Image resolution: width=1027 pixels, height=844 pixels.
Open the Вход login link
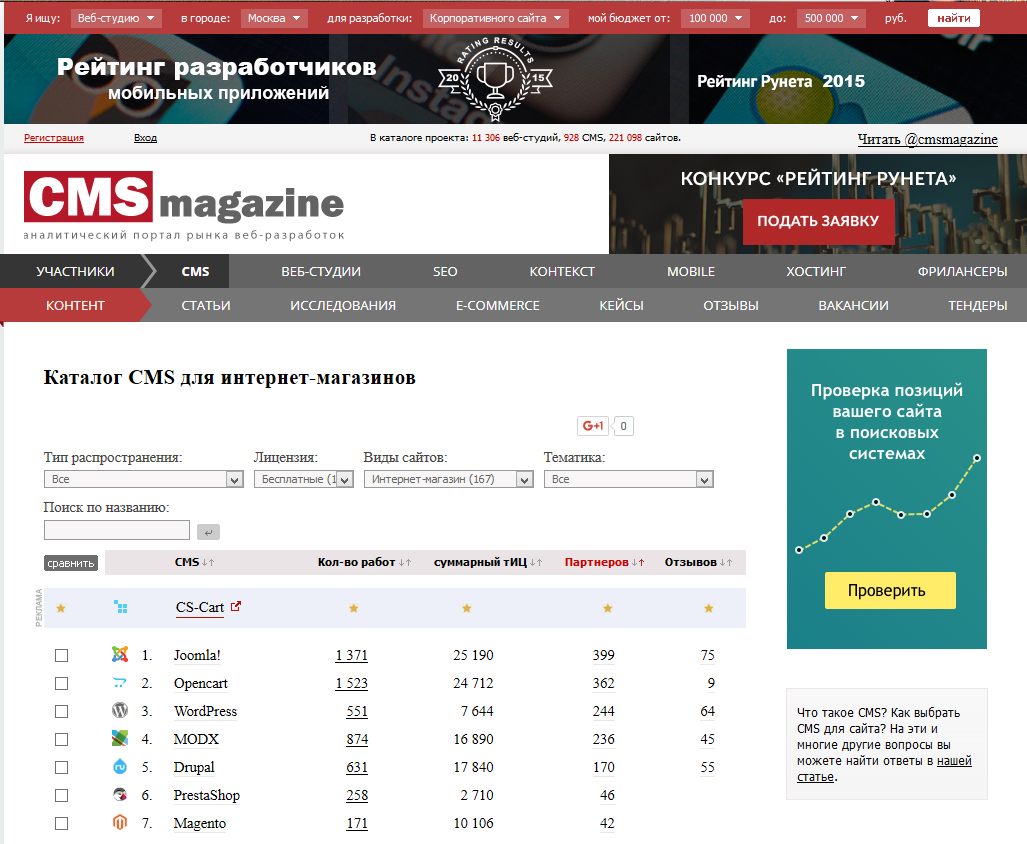pos(145,138)
